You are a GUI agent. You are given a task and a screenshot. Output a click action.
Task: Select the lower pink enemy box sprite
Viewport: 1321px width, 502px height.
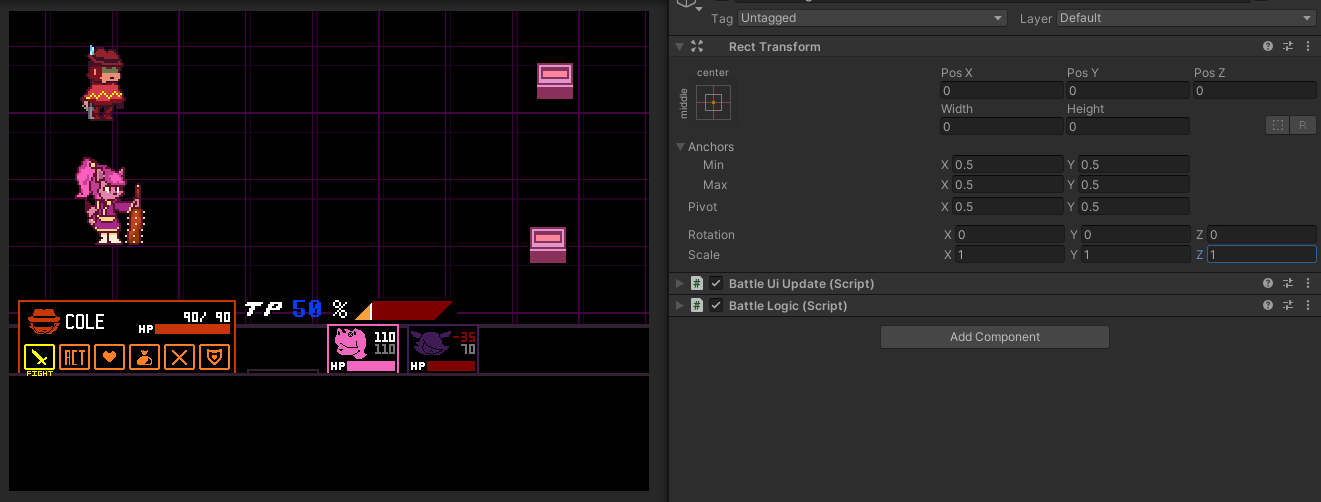click(x=548, y=245)
